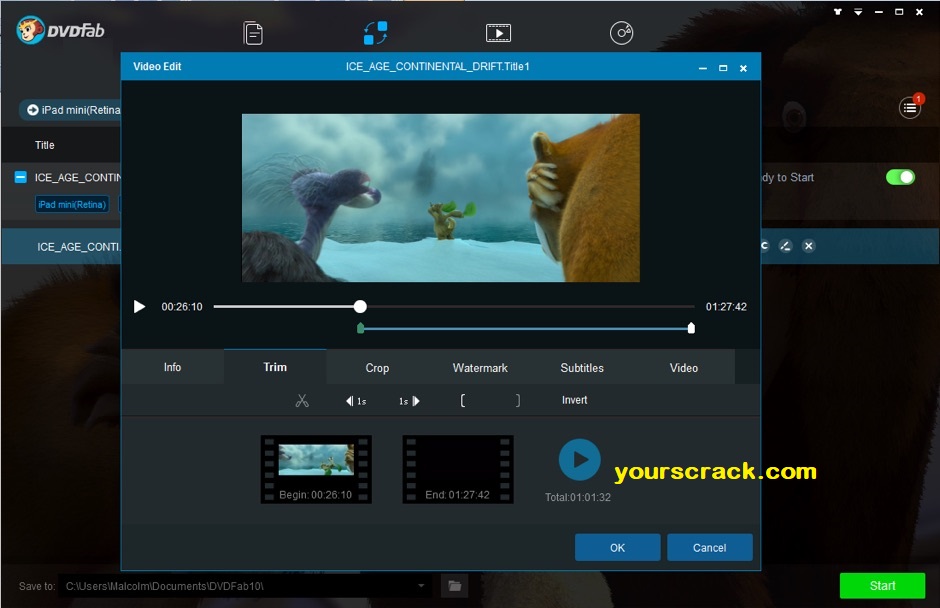Open the skin shirt icon in title bar
940x608 pixels.
tap(837, 12)
